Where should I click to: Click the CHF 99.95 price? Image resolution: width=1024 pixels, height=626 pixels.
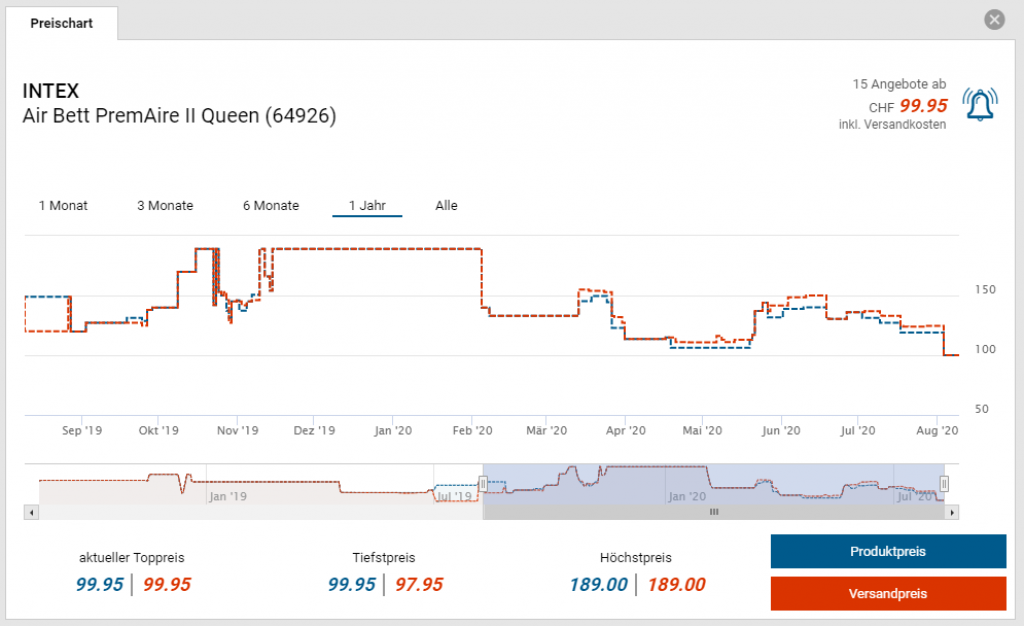[x=922, y=105]
